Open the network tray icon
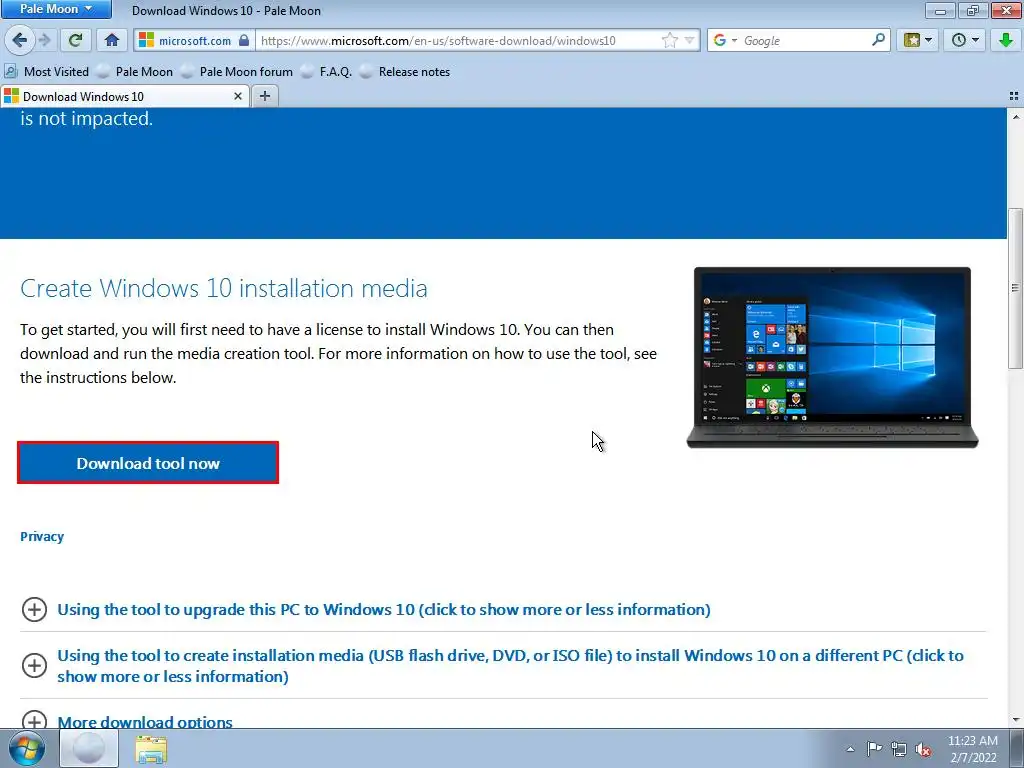The width and height of the screenshot is (1024, 768). [899, 749]
